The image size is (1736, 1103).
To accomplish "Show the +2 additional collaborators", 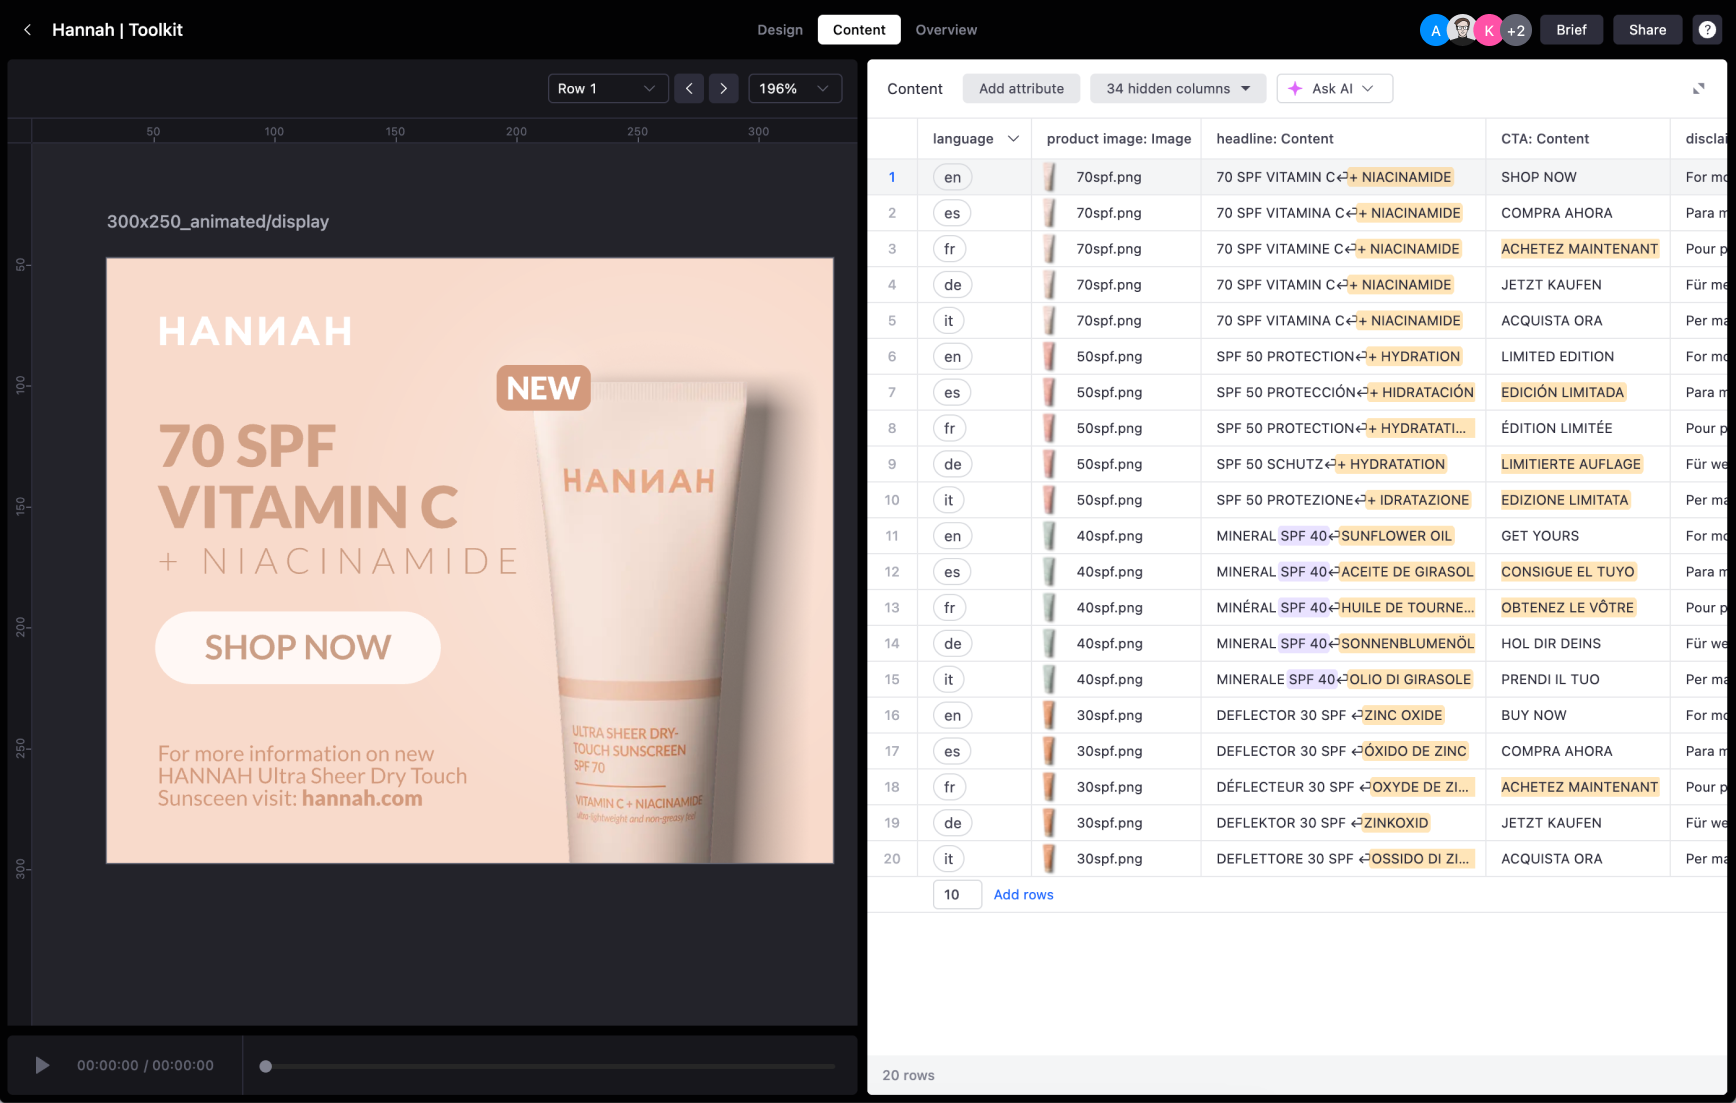I will (x=1516, y=30).
